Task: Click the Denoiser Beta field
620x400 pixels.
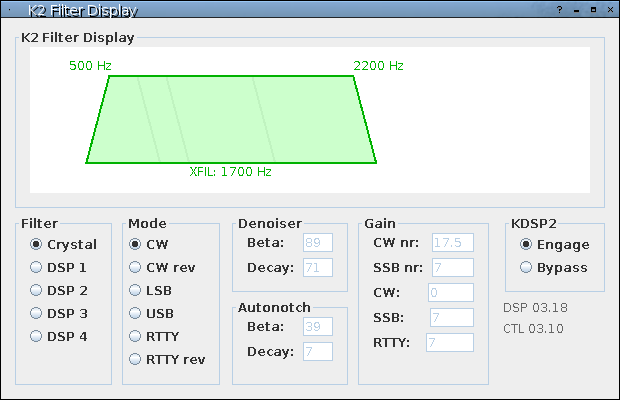Action: coord(318,243)
